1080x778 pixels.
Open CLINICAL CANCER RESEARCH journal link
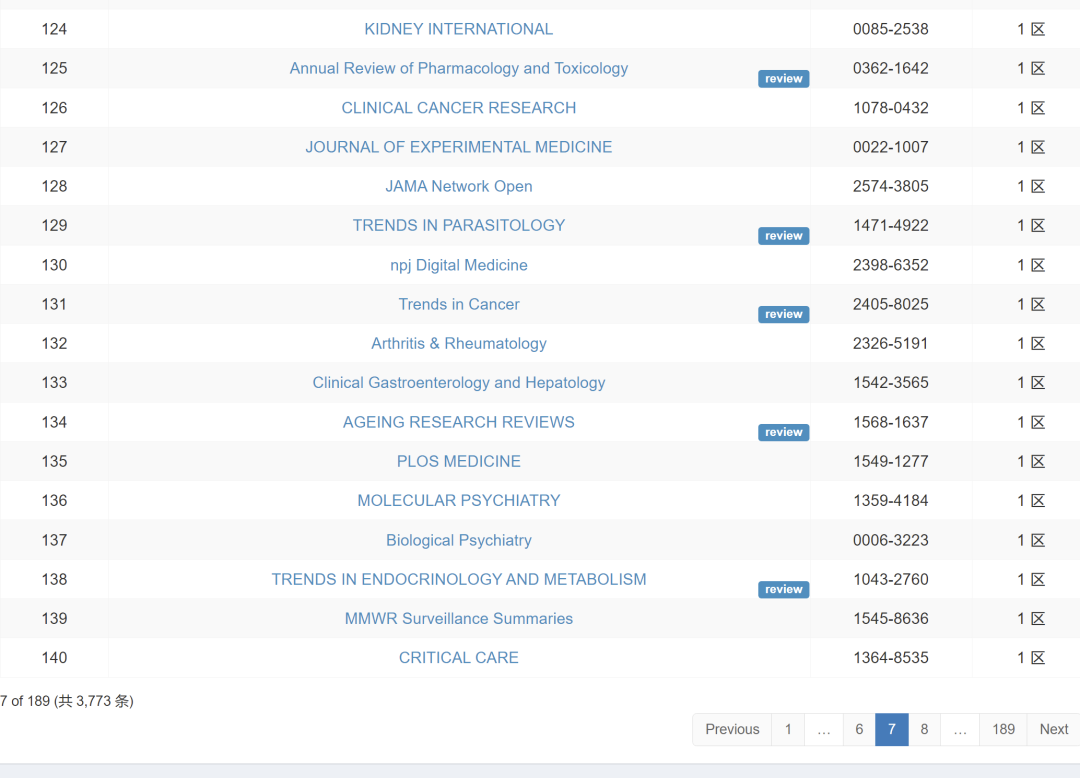(x=459, y=107)
